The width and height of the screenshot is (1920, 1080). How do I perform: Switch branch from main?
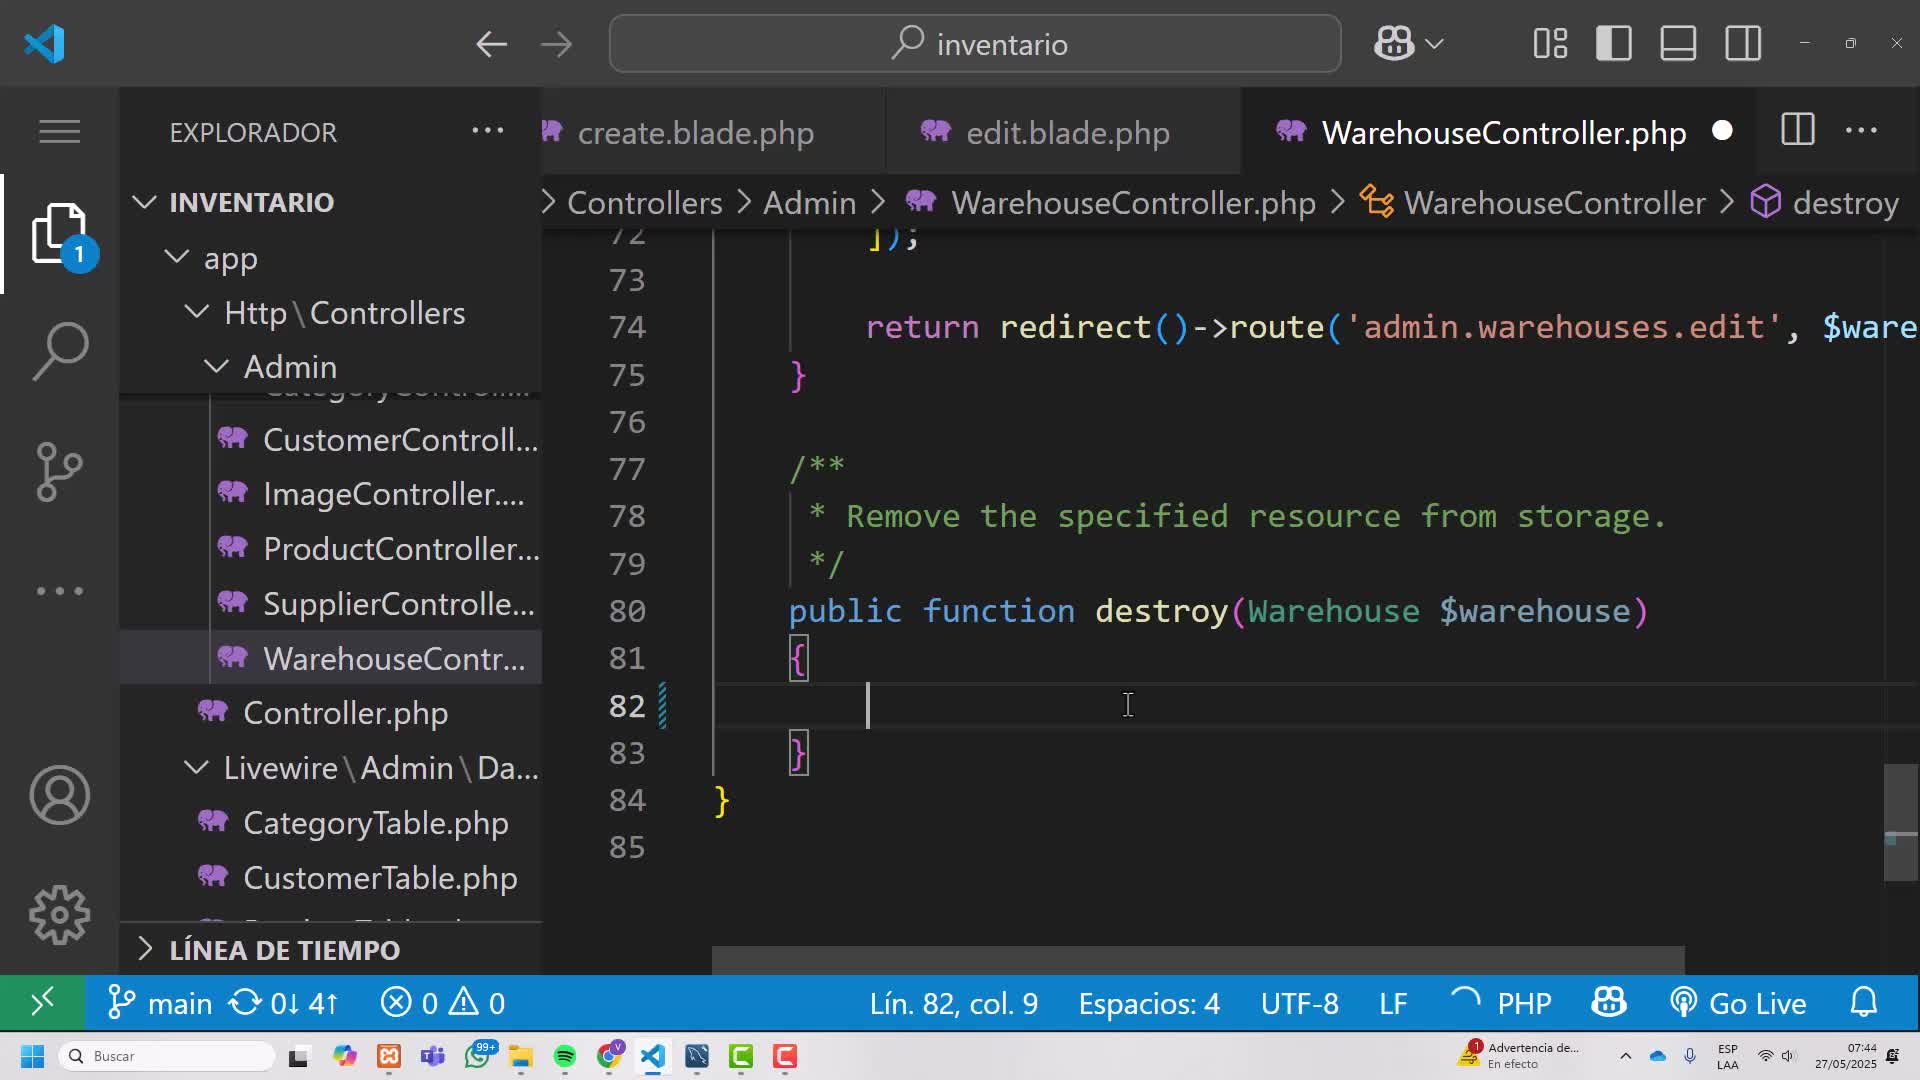click(159, 1003)
